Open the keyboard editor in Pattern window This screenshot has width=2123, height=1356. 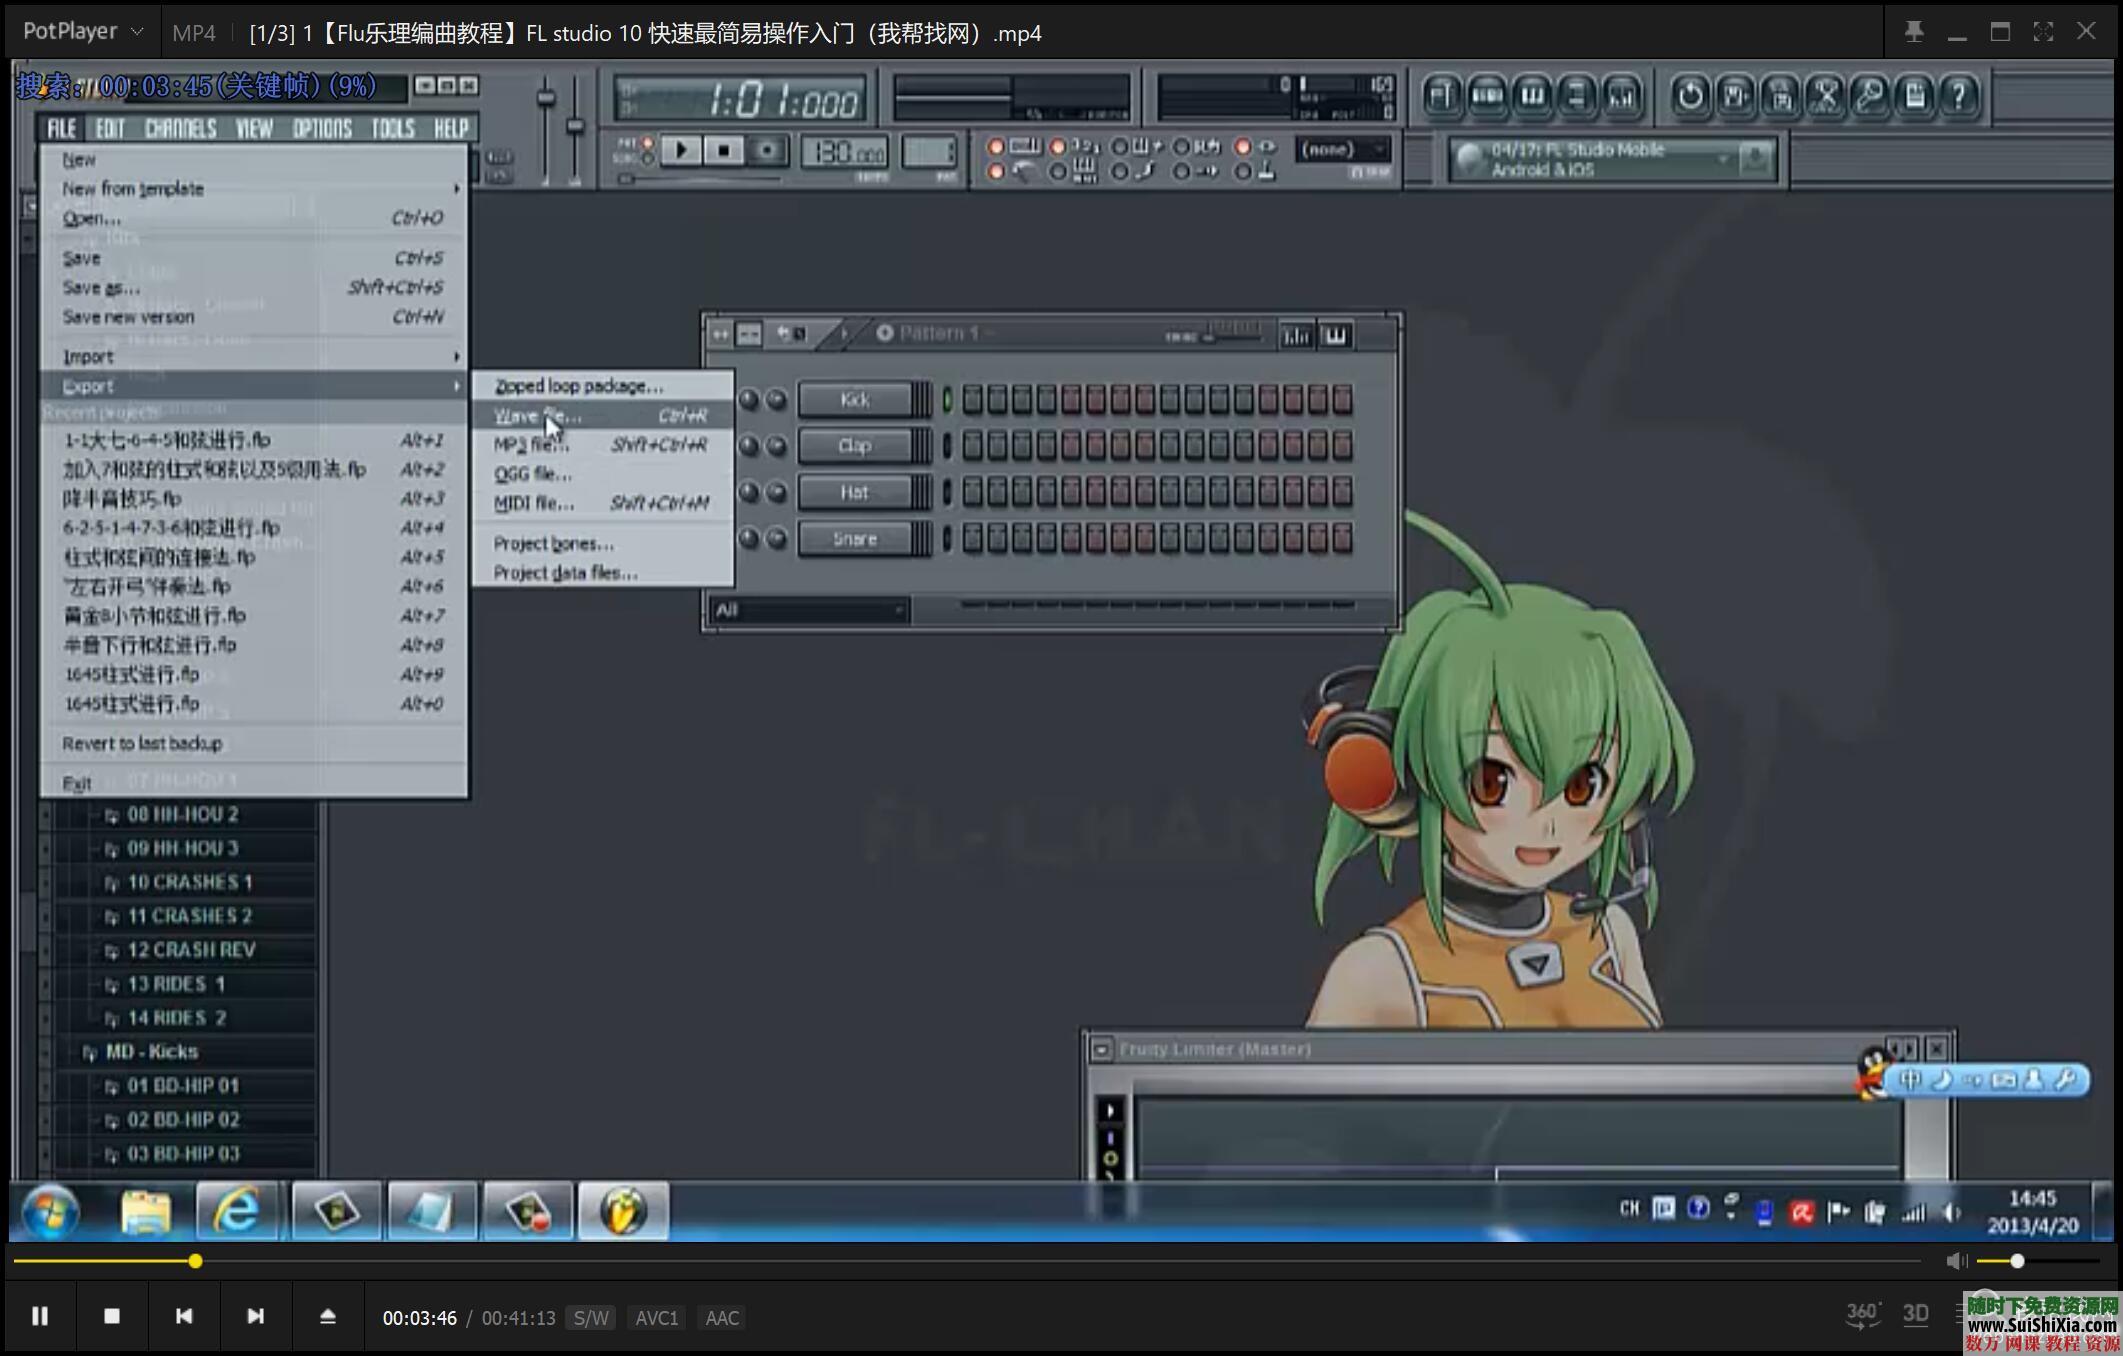tap(1336, 335)
